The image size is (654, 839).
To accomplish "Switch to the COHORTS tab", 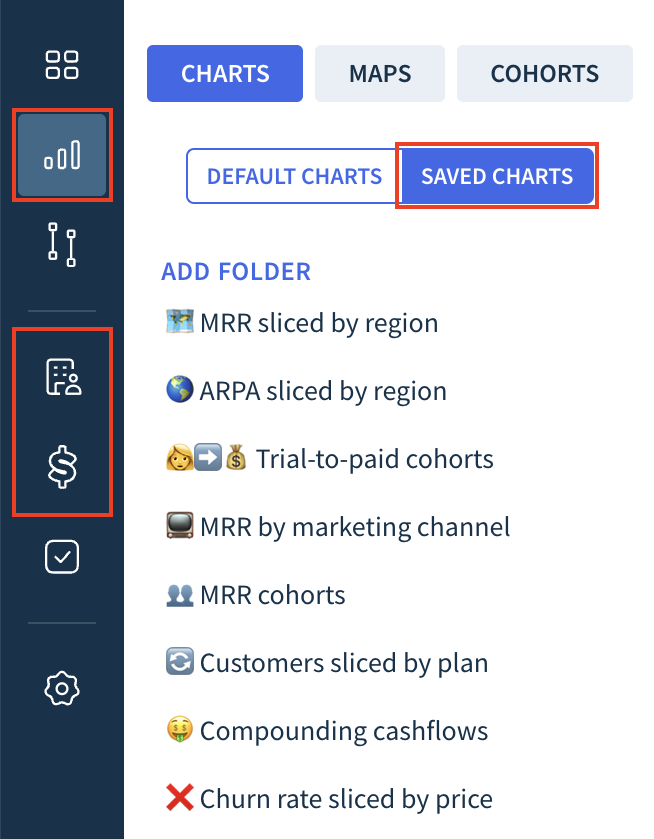I will pos(545,73).
